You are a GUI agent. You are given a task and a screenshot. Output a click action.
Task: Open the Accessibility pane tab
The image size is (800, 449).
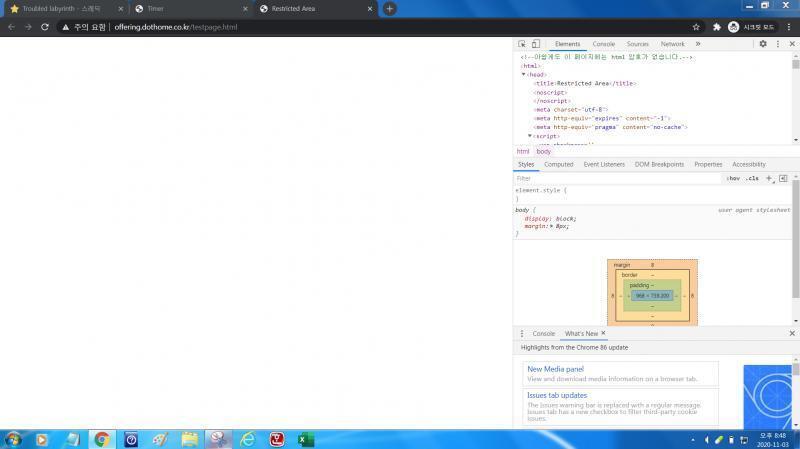coord(748,164)
